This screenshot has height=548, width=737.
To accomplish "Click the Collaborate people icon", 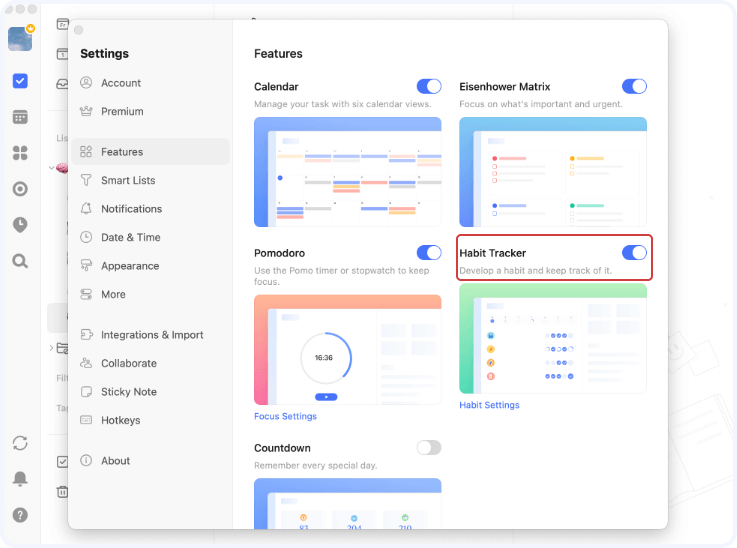I will [x=86, y=363].
